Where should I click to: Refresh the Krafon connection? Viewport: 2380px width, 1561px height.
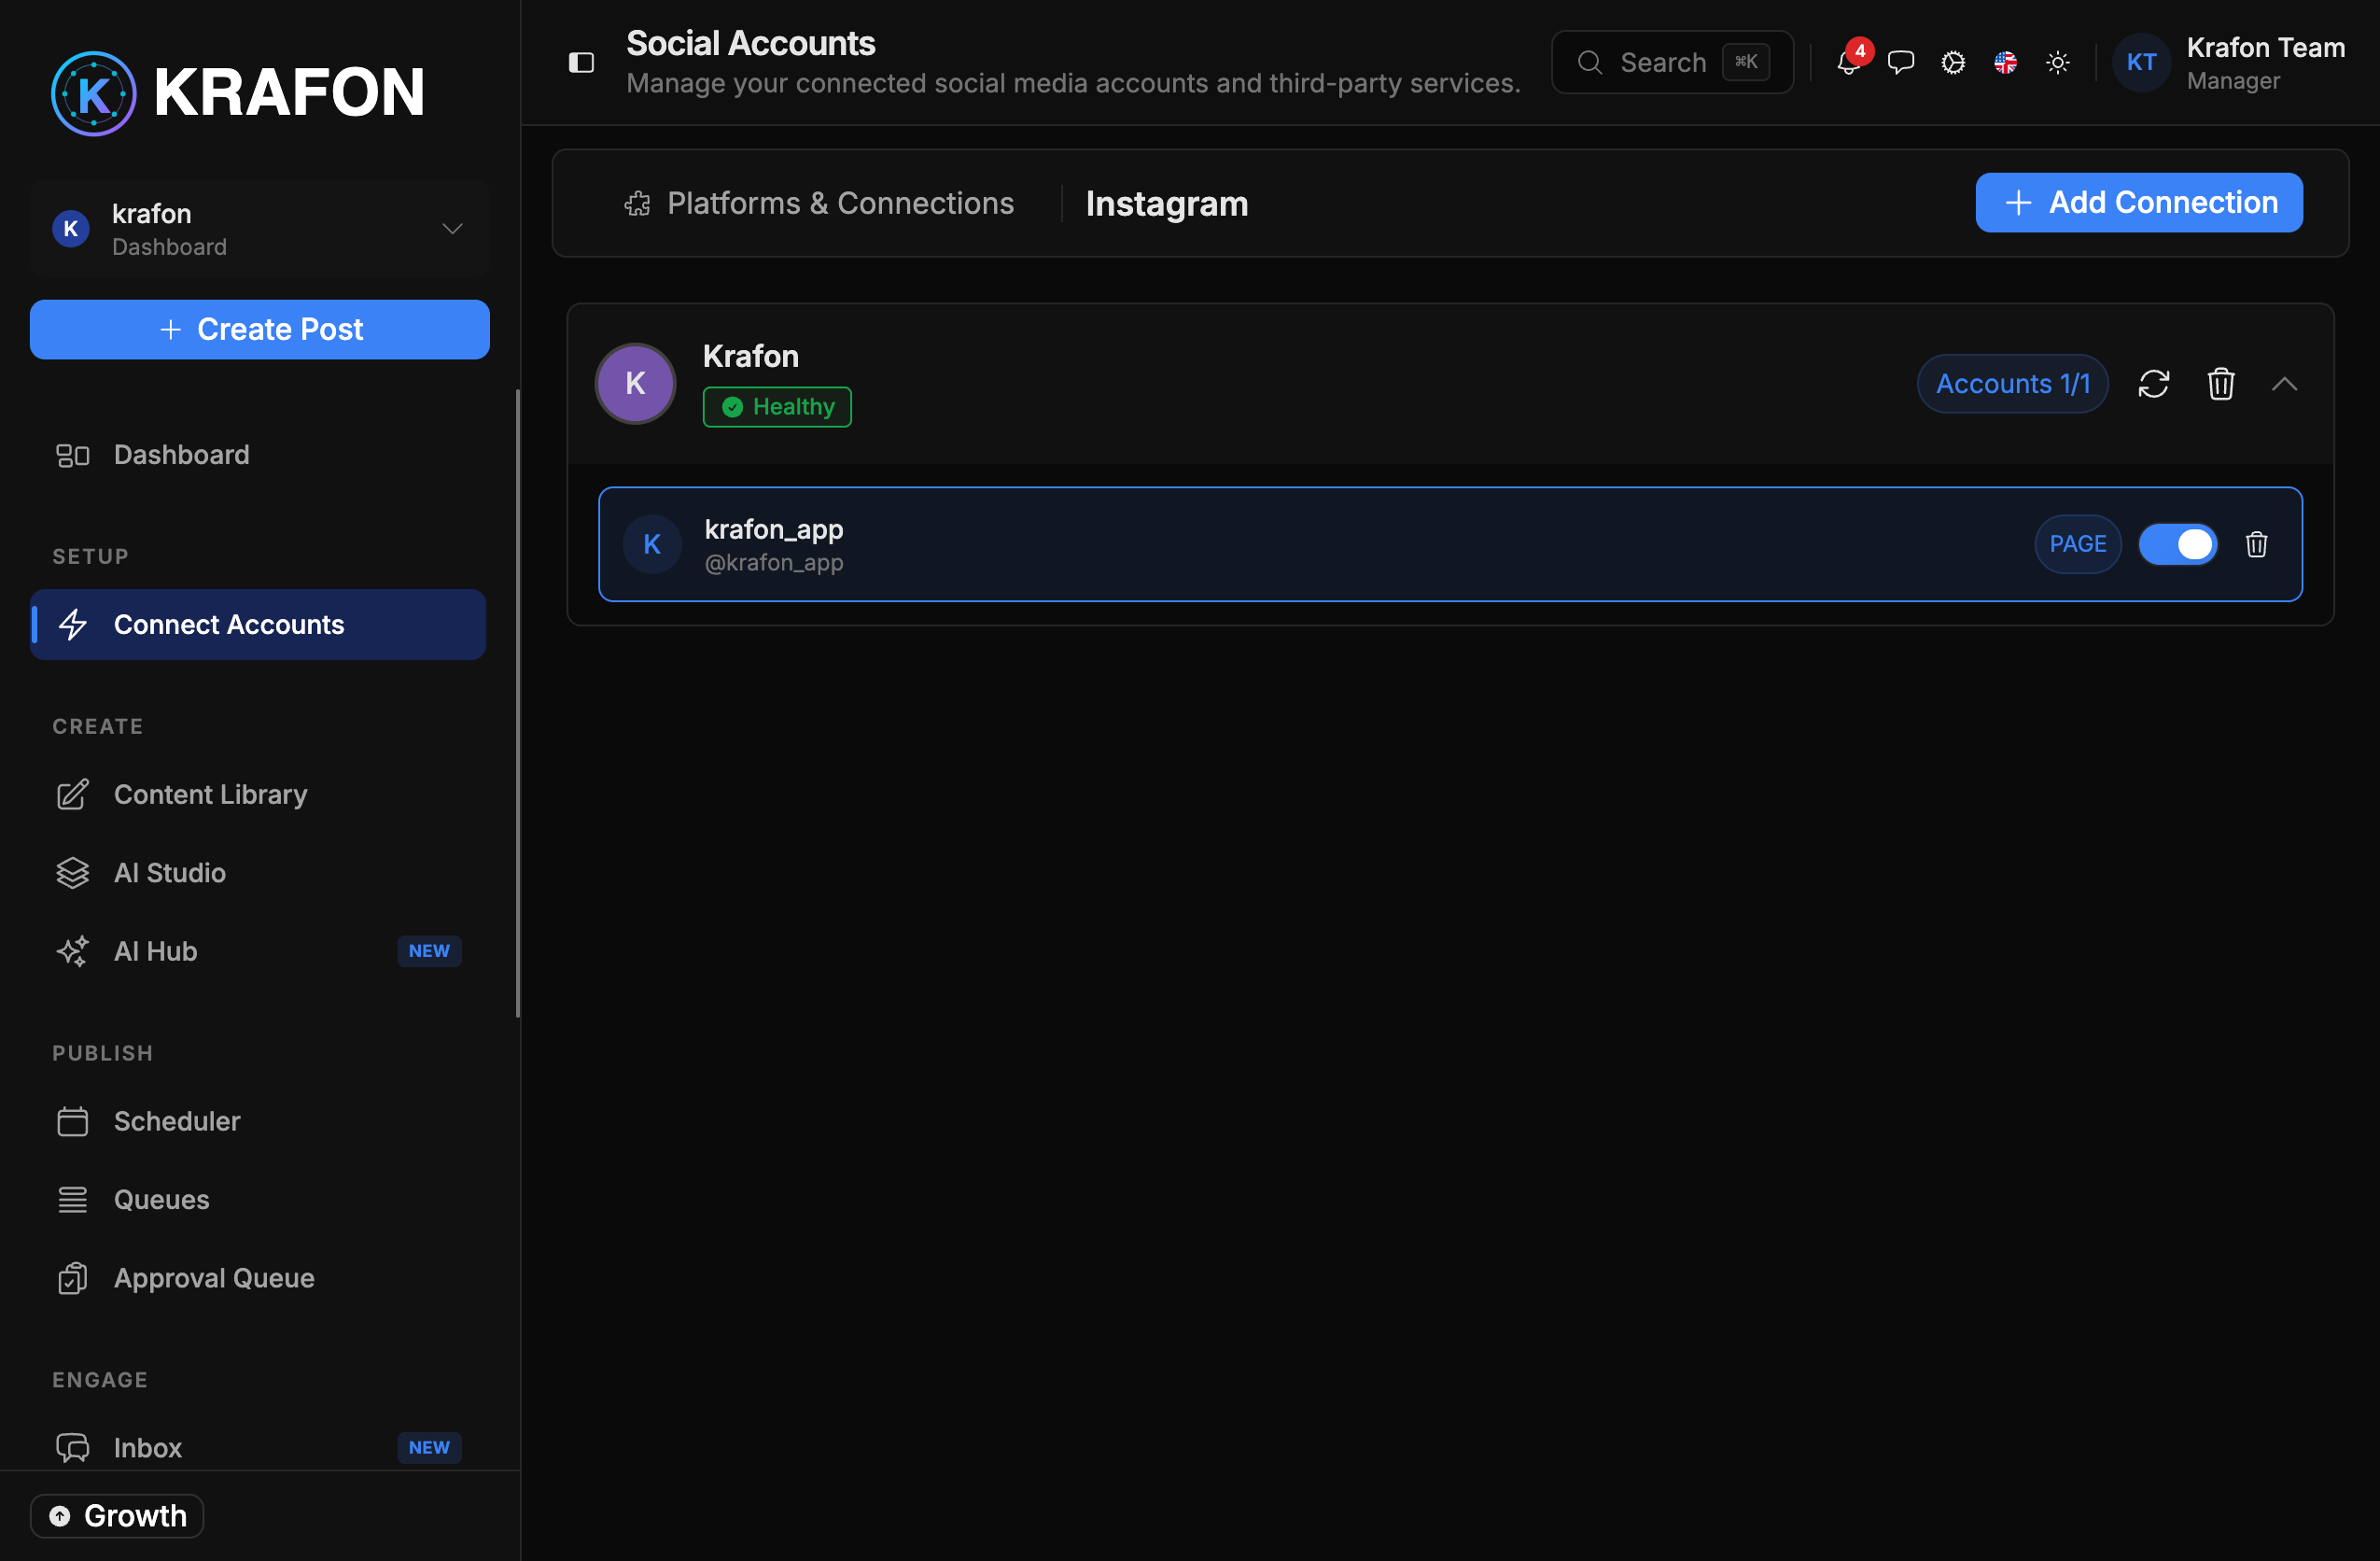(2153, 384)
